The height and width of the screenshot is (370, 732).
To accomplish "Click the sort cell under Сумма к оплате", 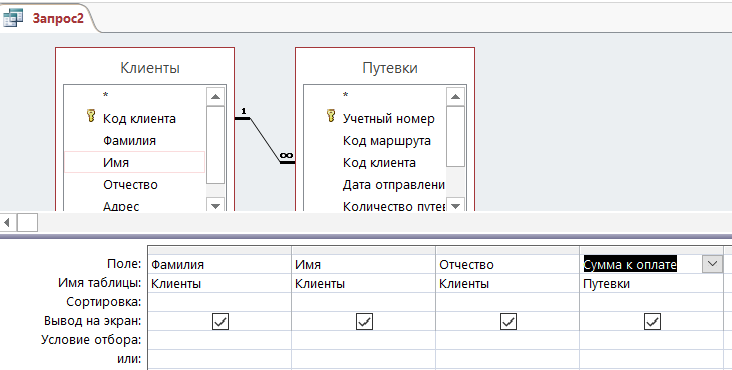I will pyautogui.click(x=652, y=302).
